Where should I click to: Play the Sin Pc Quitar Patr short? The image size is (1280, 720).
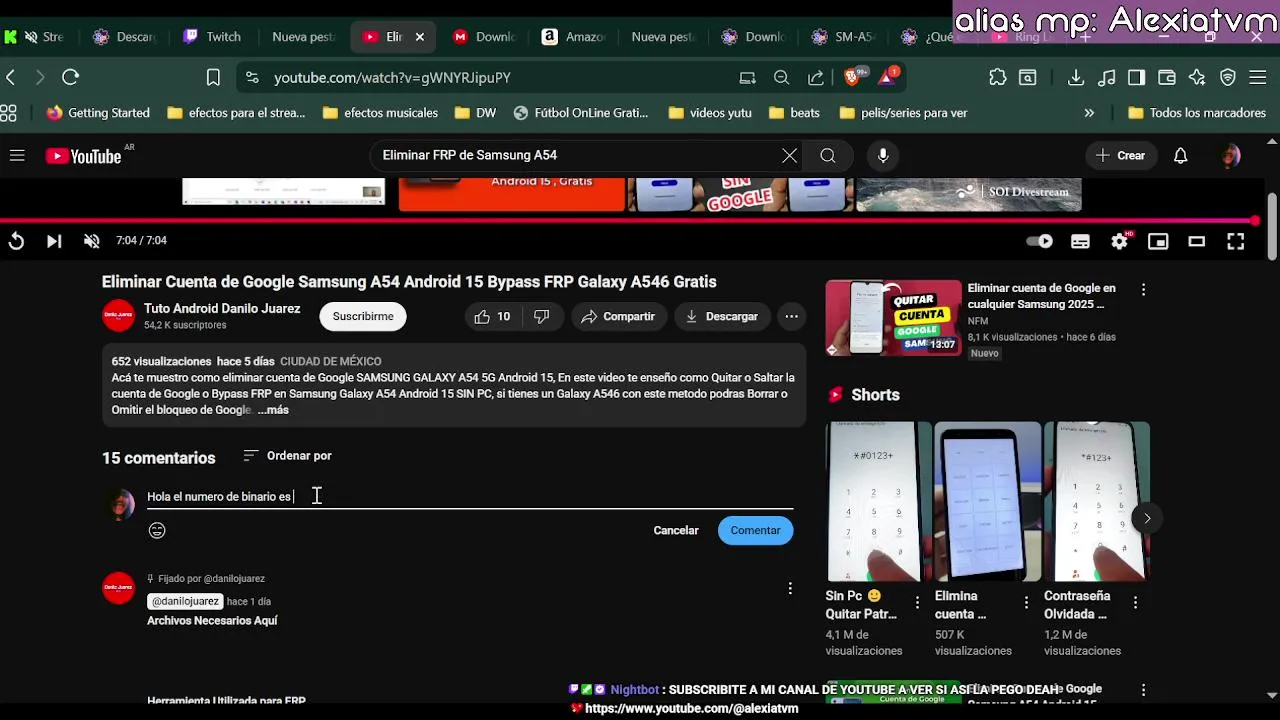[879, 501]
